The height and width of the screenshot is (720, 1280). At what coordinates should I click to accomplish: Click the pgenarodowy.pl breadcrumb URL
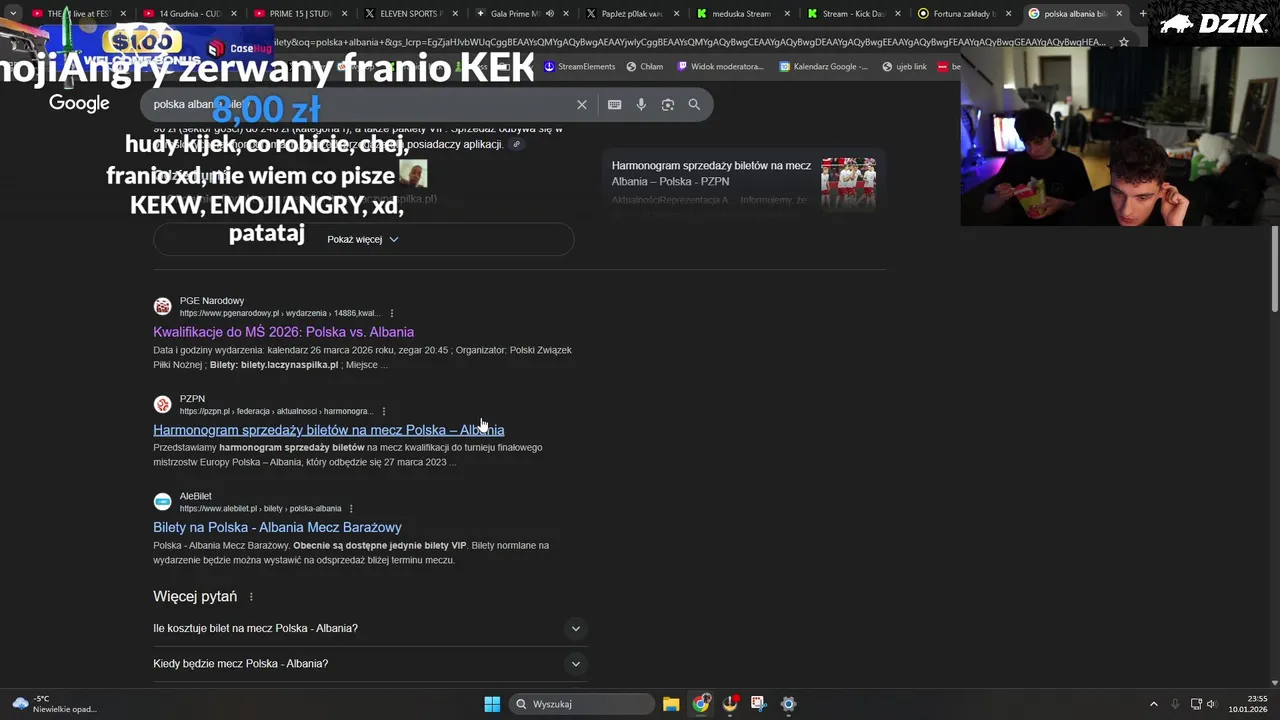coord(280,313)
